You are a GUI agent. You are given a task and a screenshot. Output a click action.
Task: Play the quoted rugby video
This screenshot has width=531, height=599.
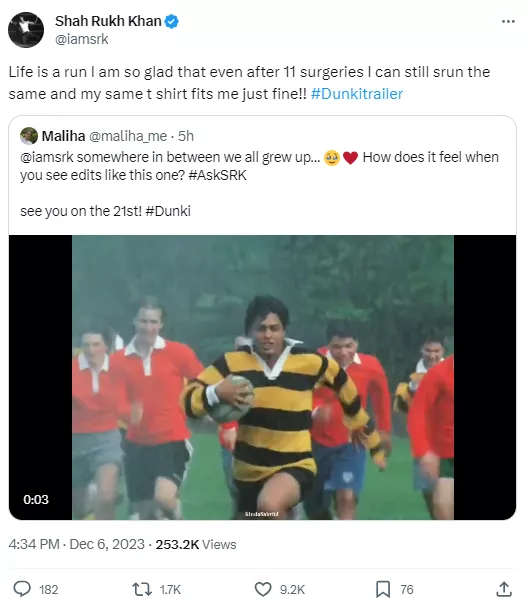click(262, 377)
